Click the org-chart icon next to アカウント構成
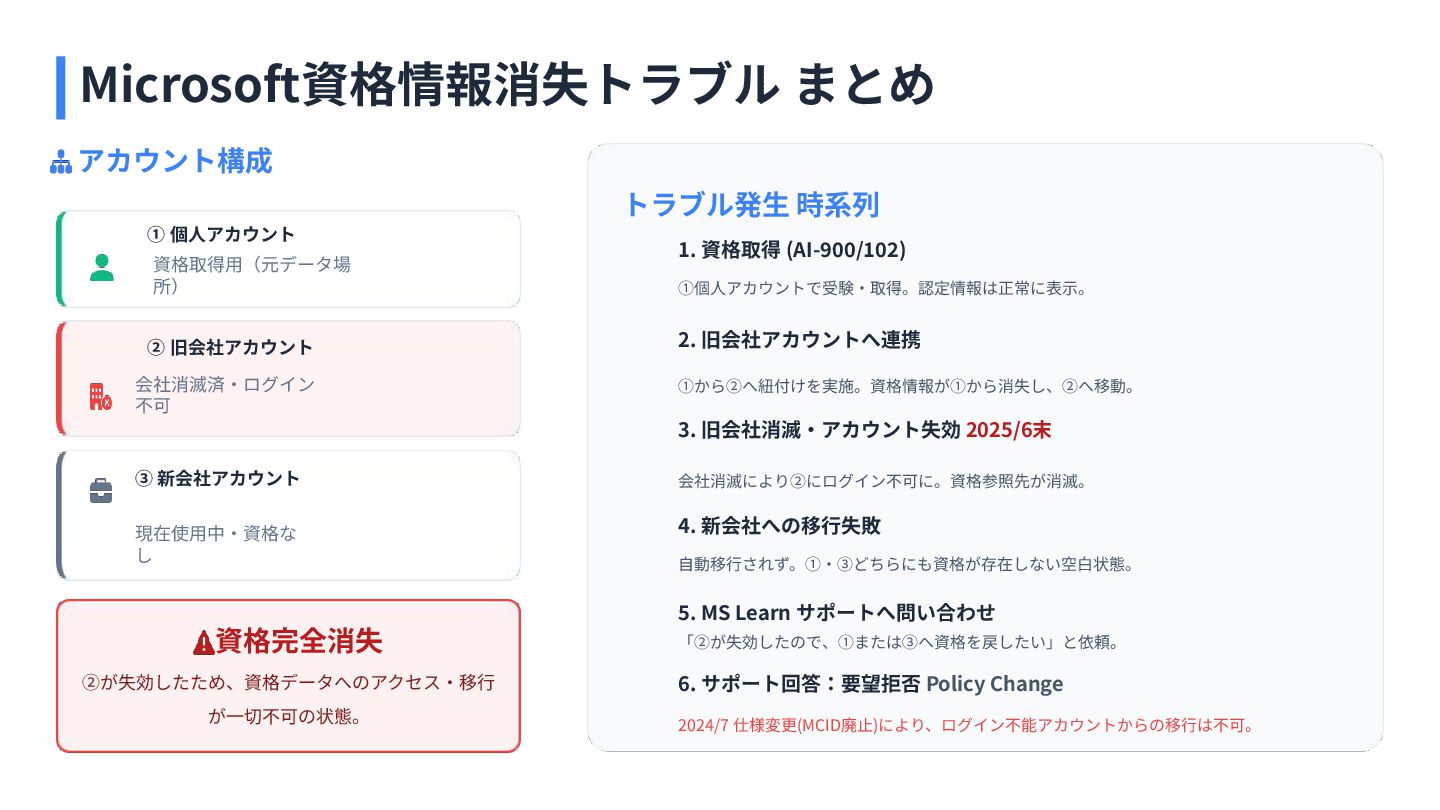1440x810 pixels. [x=61, y=162]
